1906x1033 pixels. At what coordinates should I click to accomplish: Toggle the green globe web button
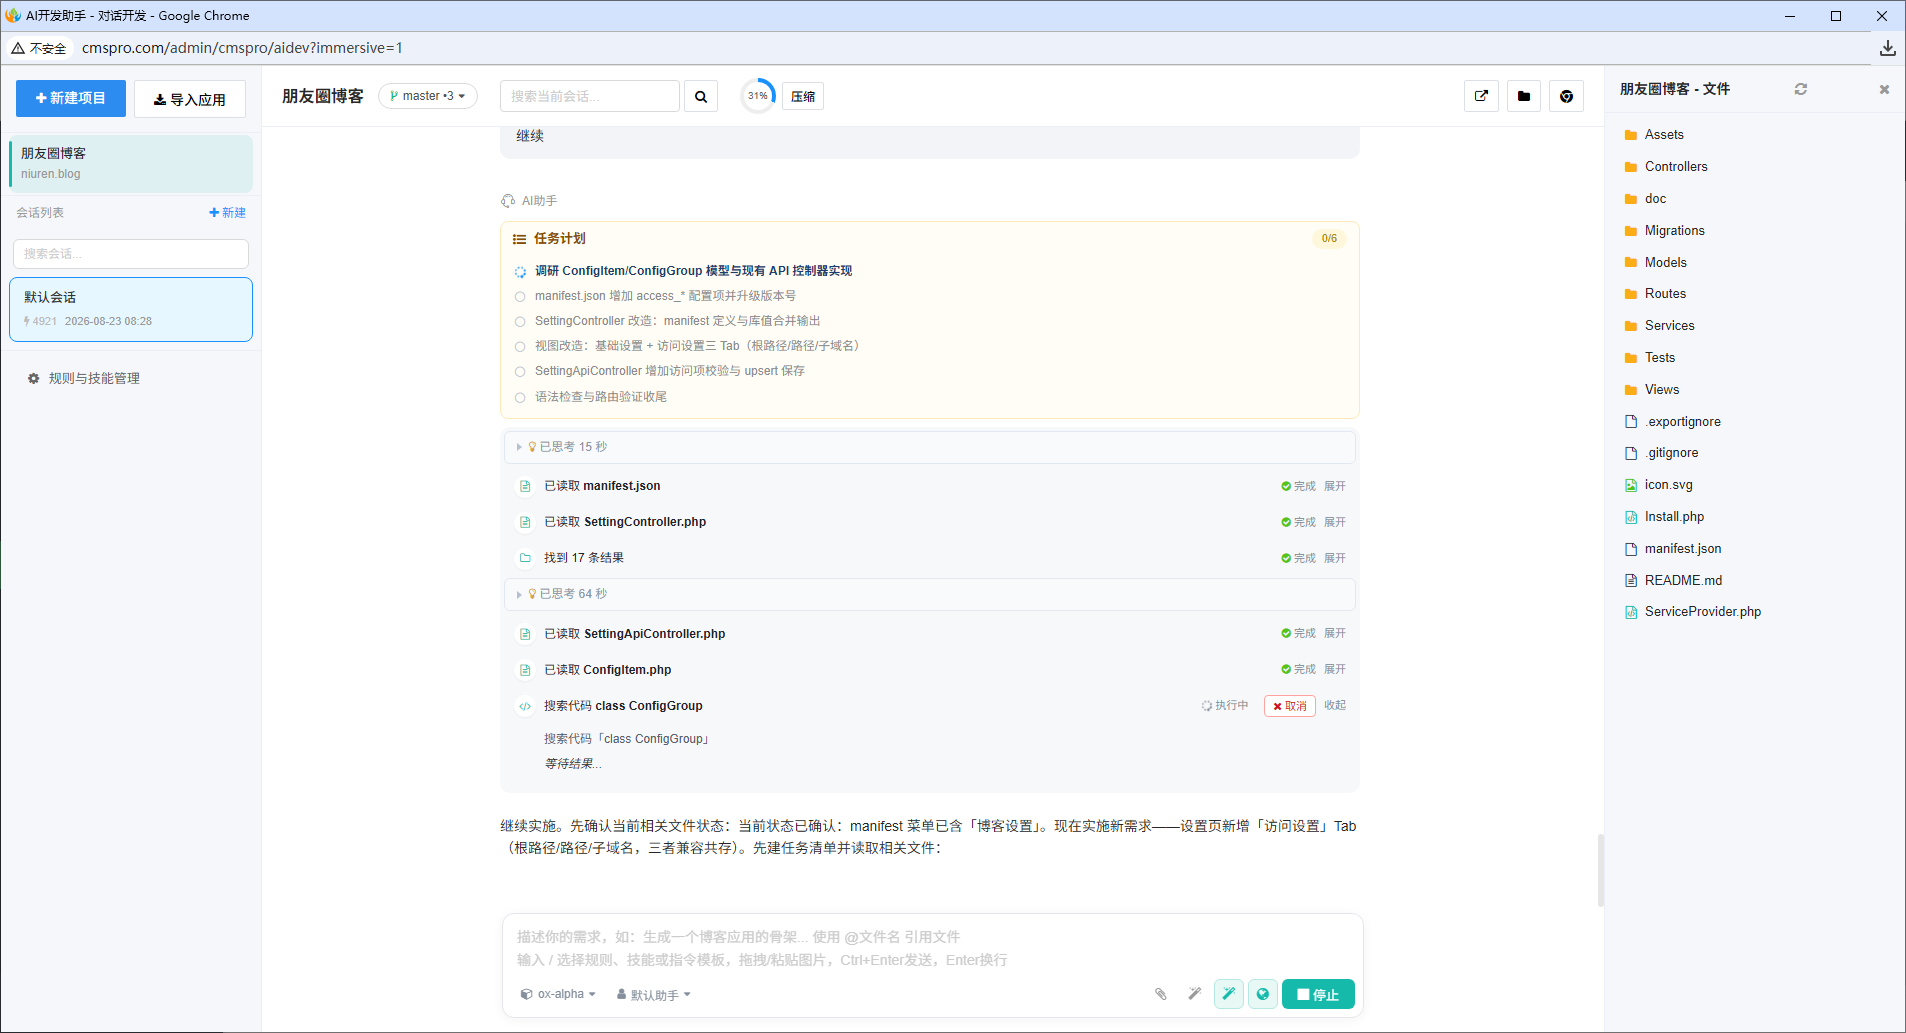(1263, 994)
